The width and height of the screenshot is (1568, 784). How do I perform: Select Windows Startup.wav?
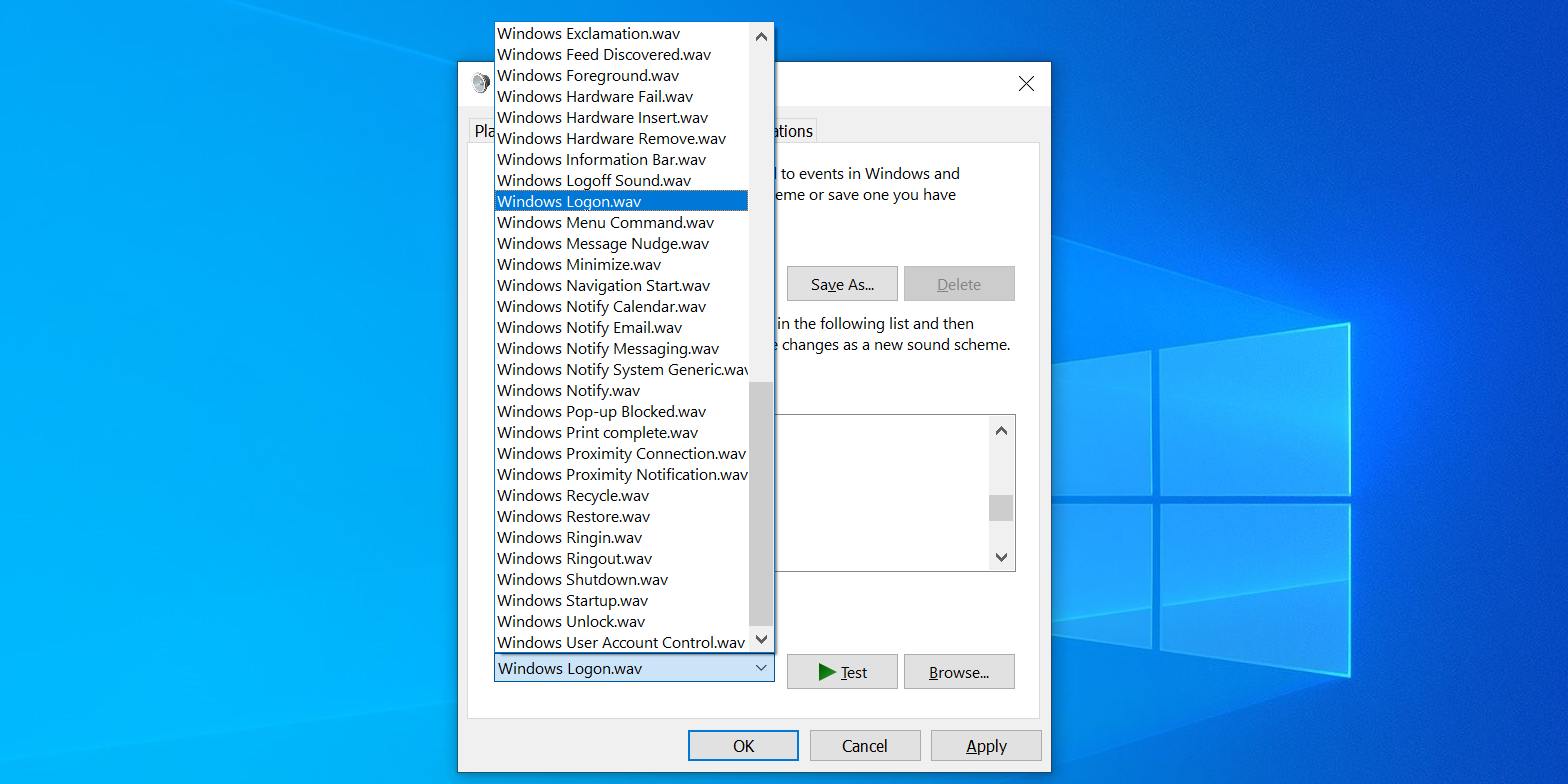click(x=622, y=601)
